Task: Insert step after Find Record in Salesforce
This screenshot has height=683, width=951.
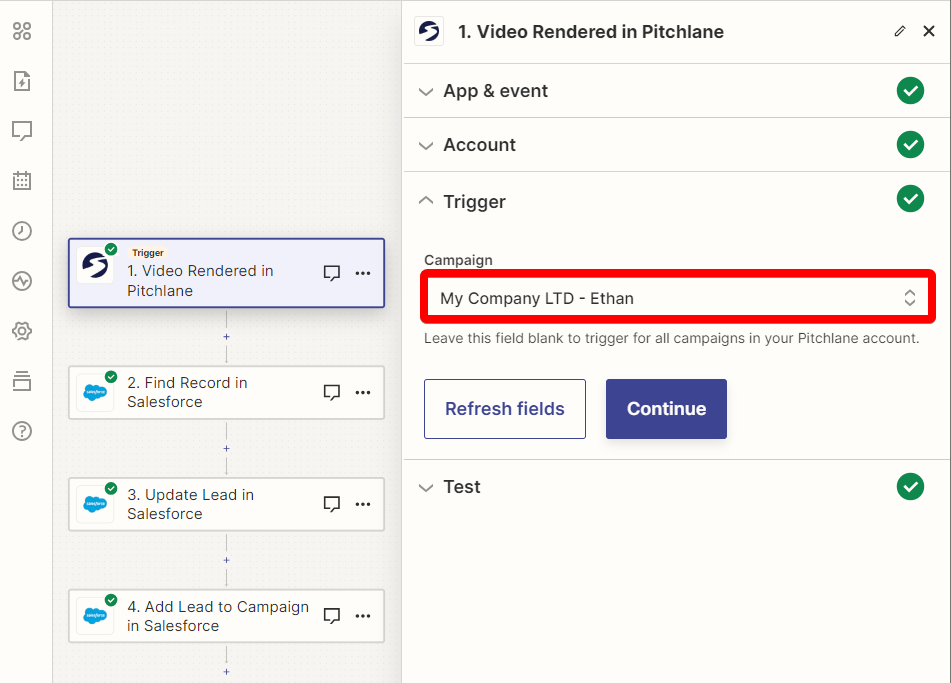Action: [226, 448]
